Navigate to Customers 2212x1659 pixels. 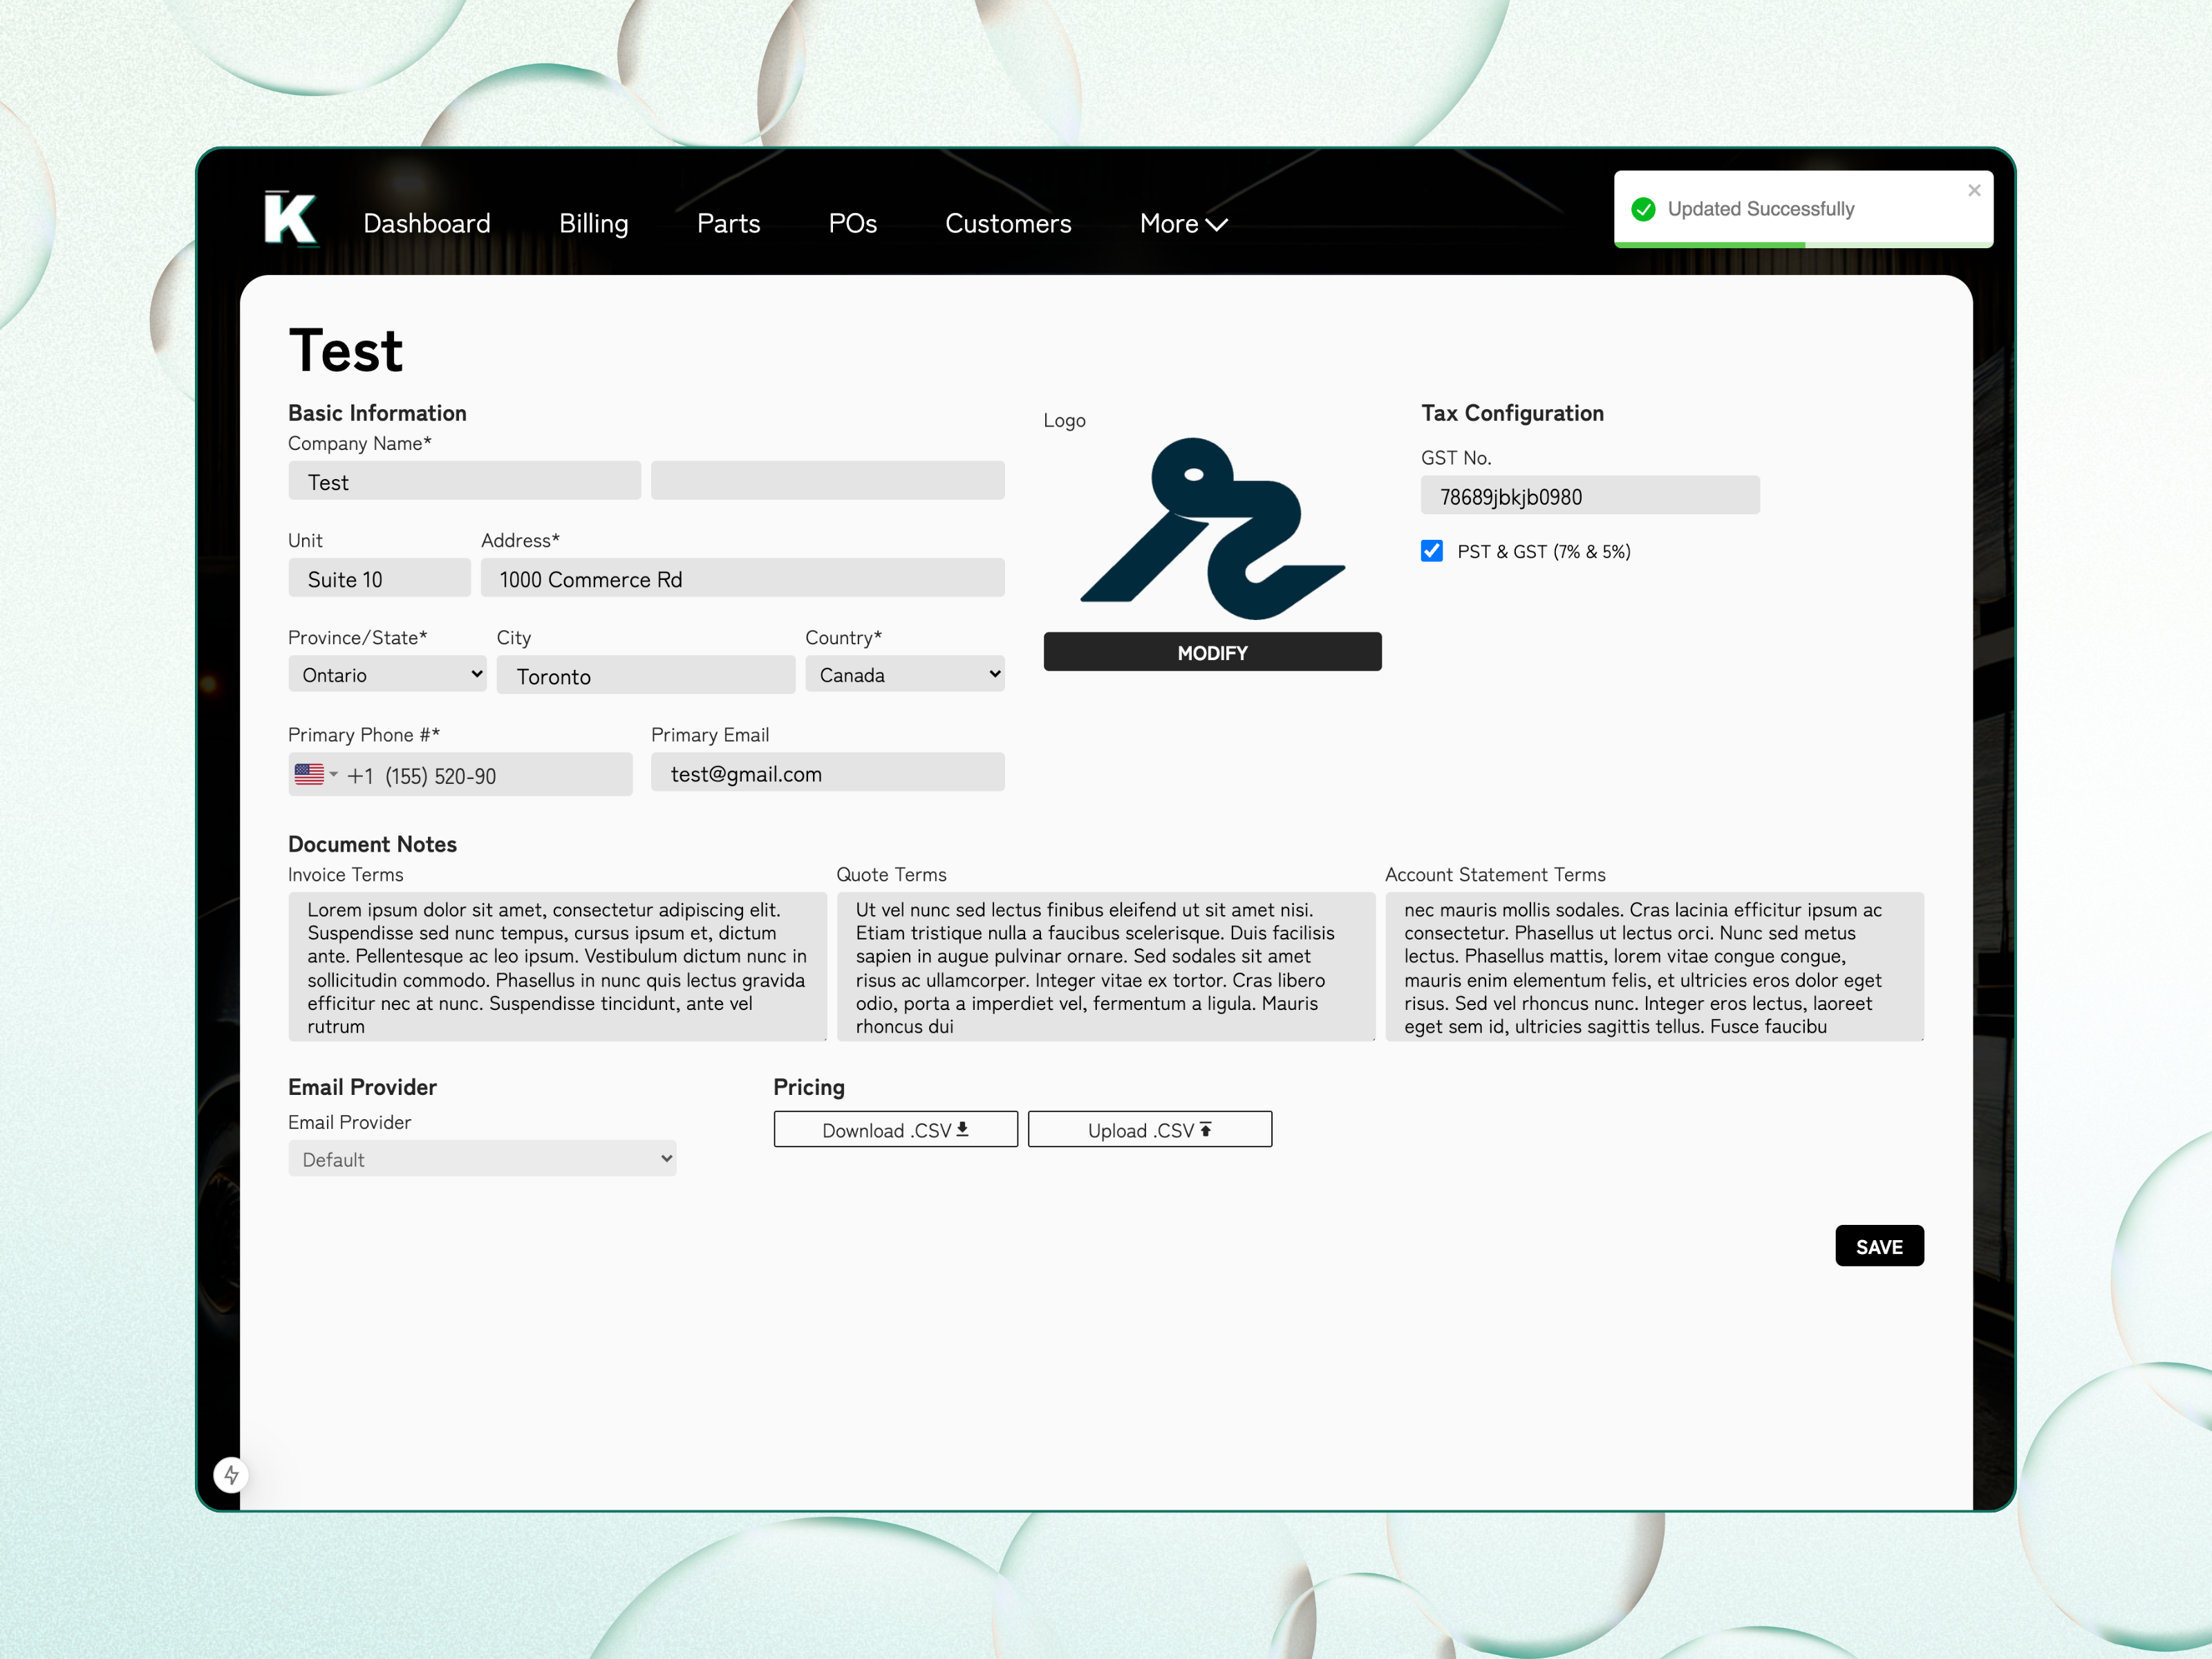pos(1008,224)
